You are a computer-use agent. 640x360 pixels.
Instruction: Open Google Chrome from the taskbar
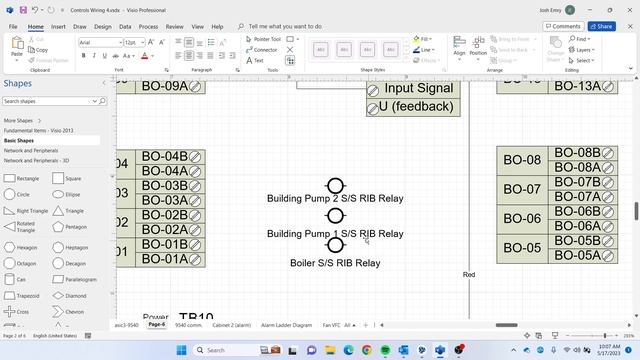(367, 350)
